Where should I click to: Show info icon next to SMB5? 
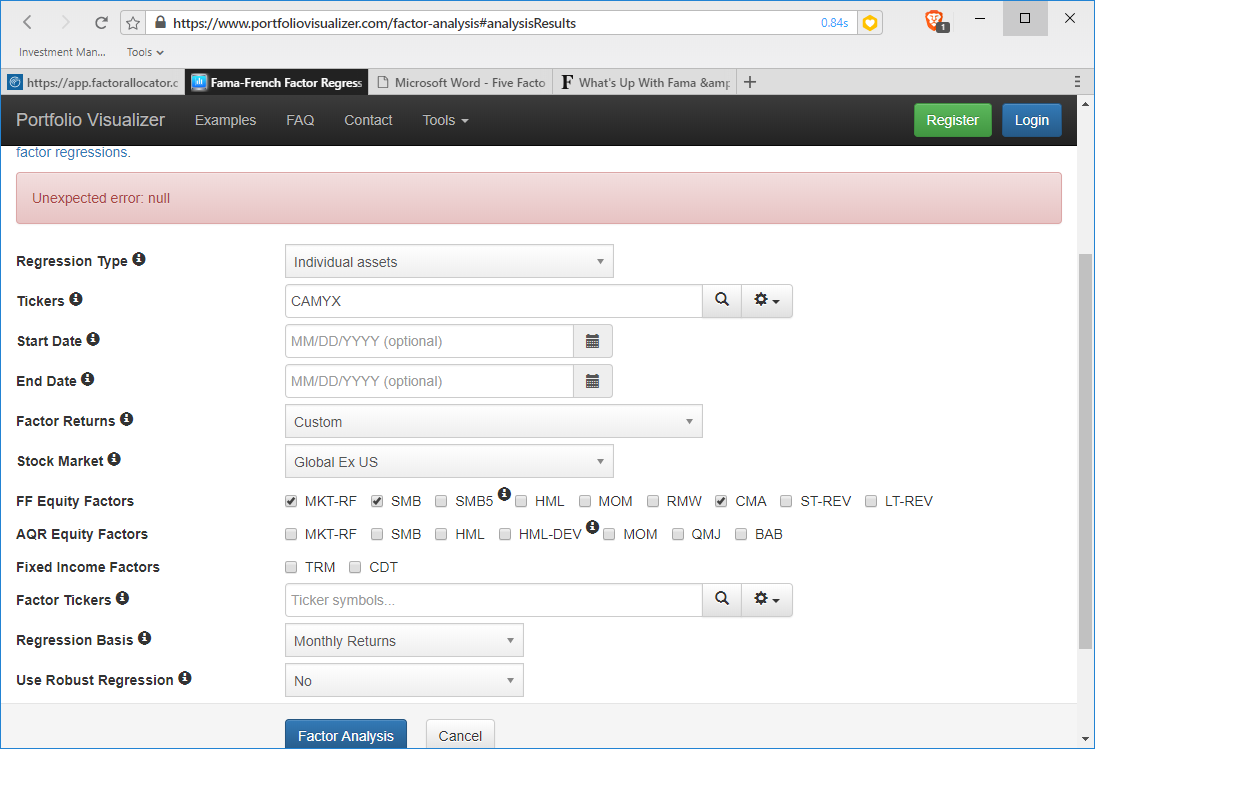click(504, 493)
